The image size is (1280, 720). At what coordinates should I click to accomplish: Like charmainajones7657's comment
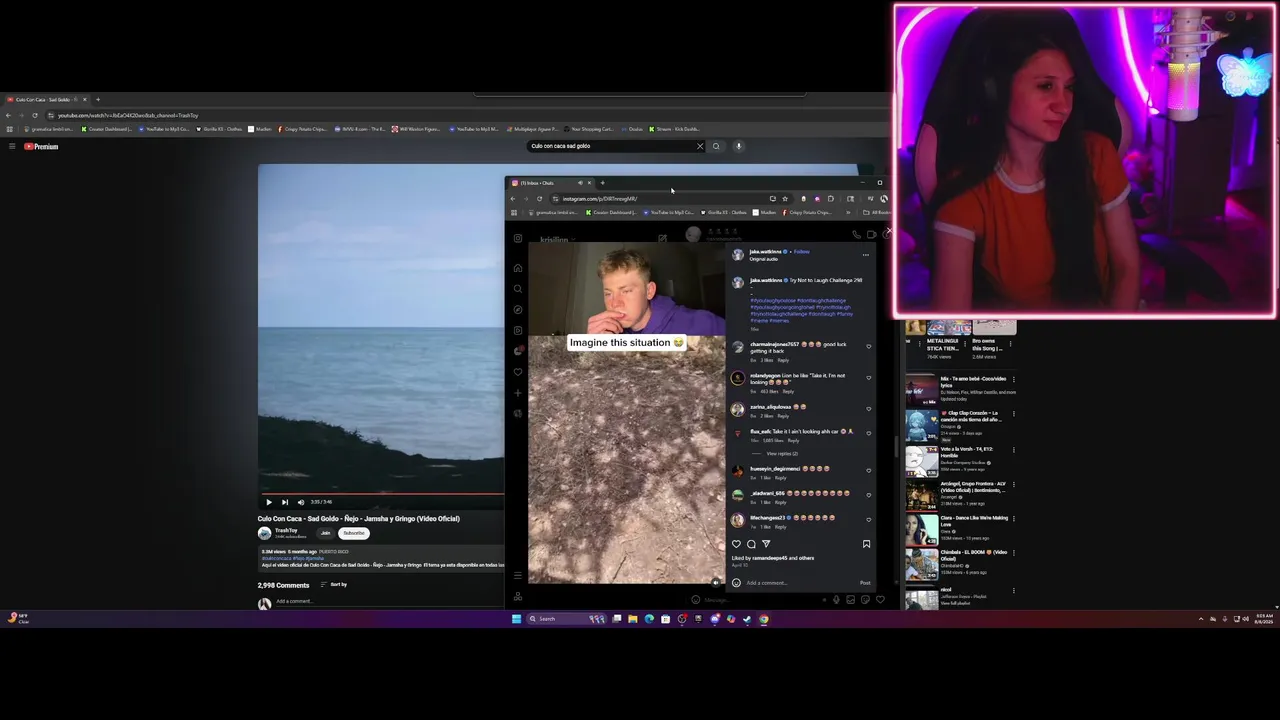click(x=868, y=347)
